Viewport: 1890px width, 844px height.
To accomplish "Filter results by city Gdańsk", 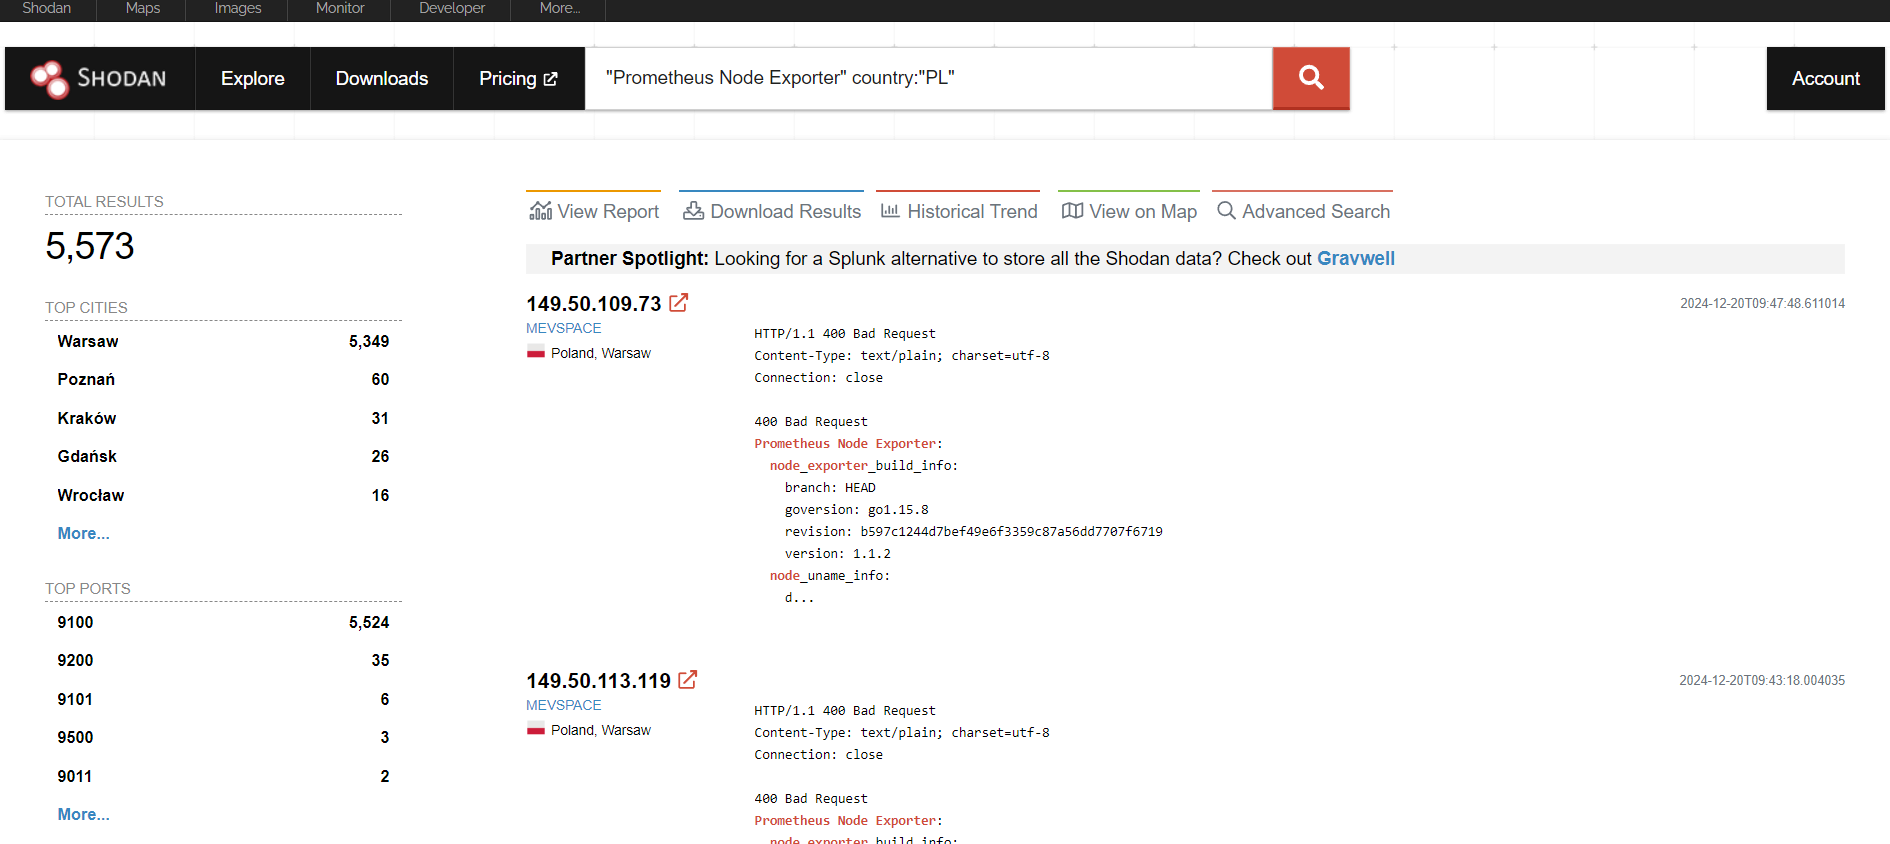I will pyautogui.click(x=87, y=456).
